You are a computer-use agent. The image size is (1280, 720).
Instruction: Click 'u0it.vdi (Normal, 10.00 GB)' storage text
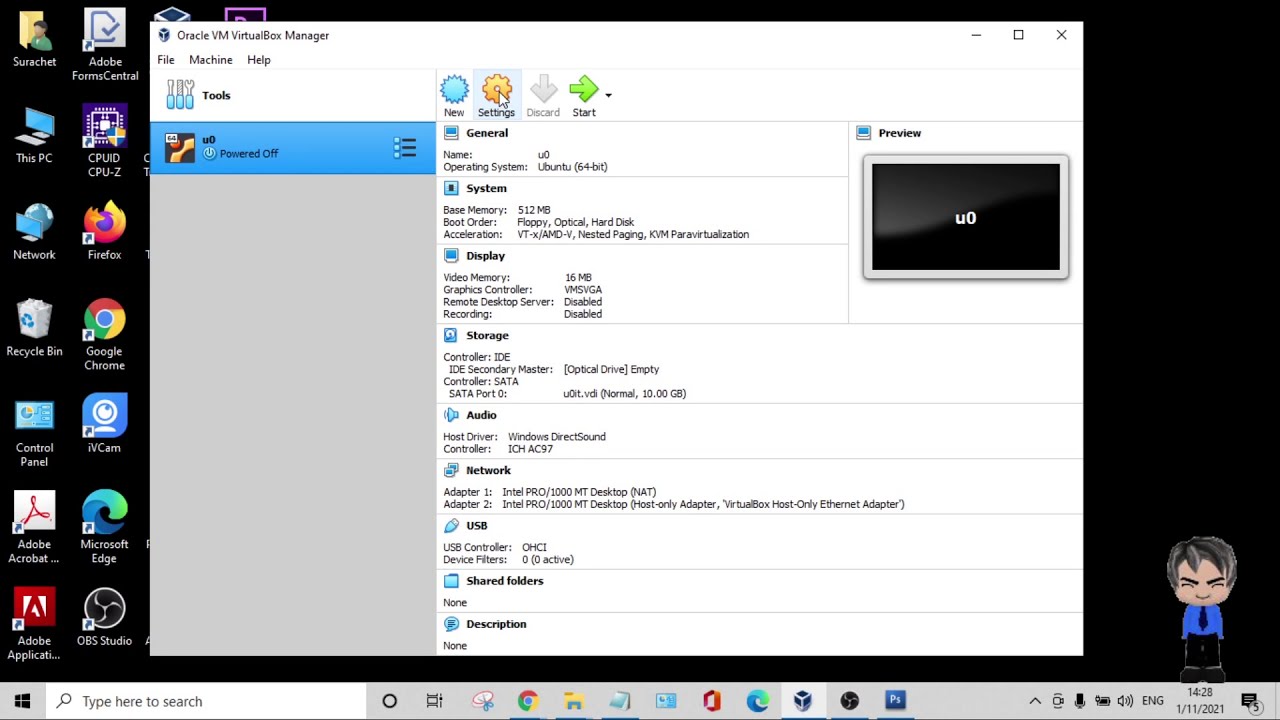pos(624,394)
